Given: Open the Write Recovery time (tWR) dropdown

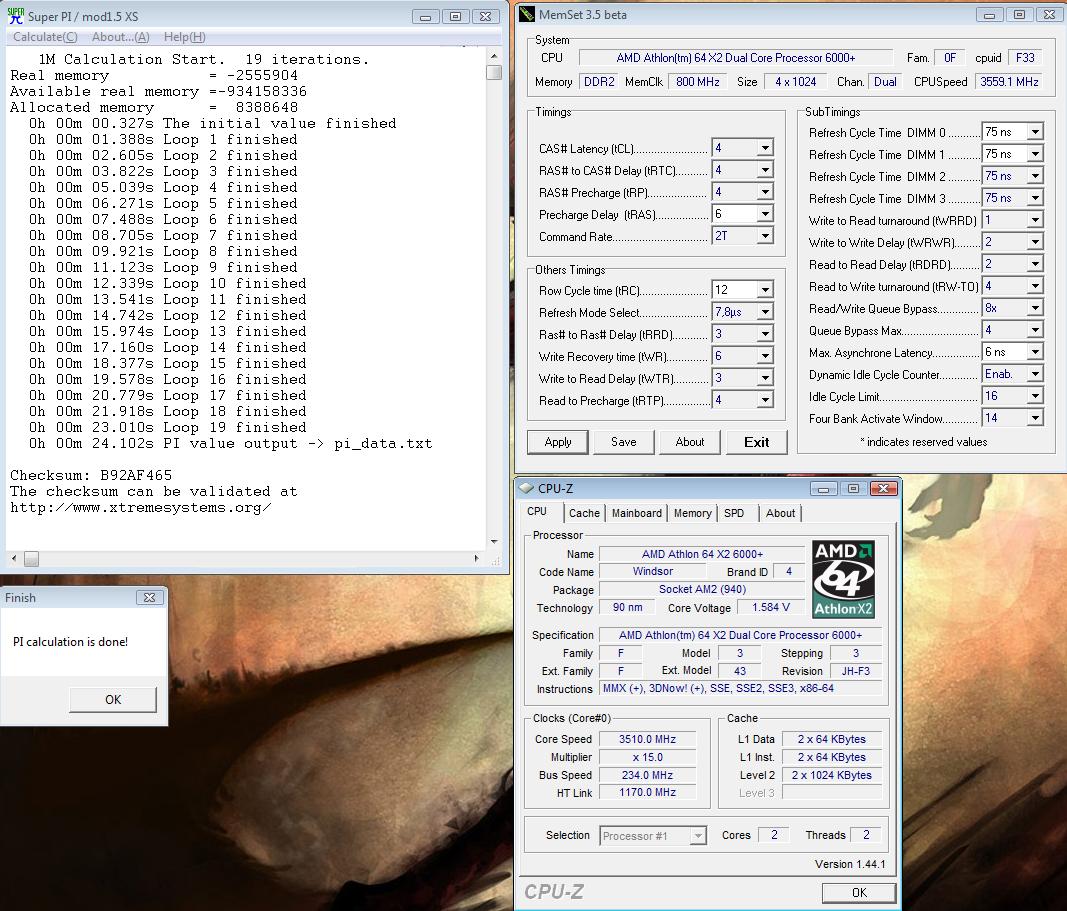Looking at the screenshot, I should [765, 356].
